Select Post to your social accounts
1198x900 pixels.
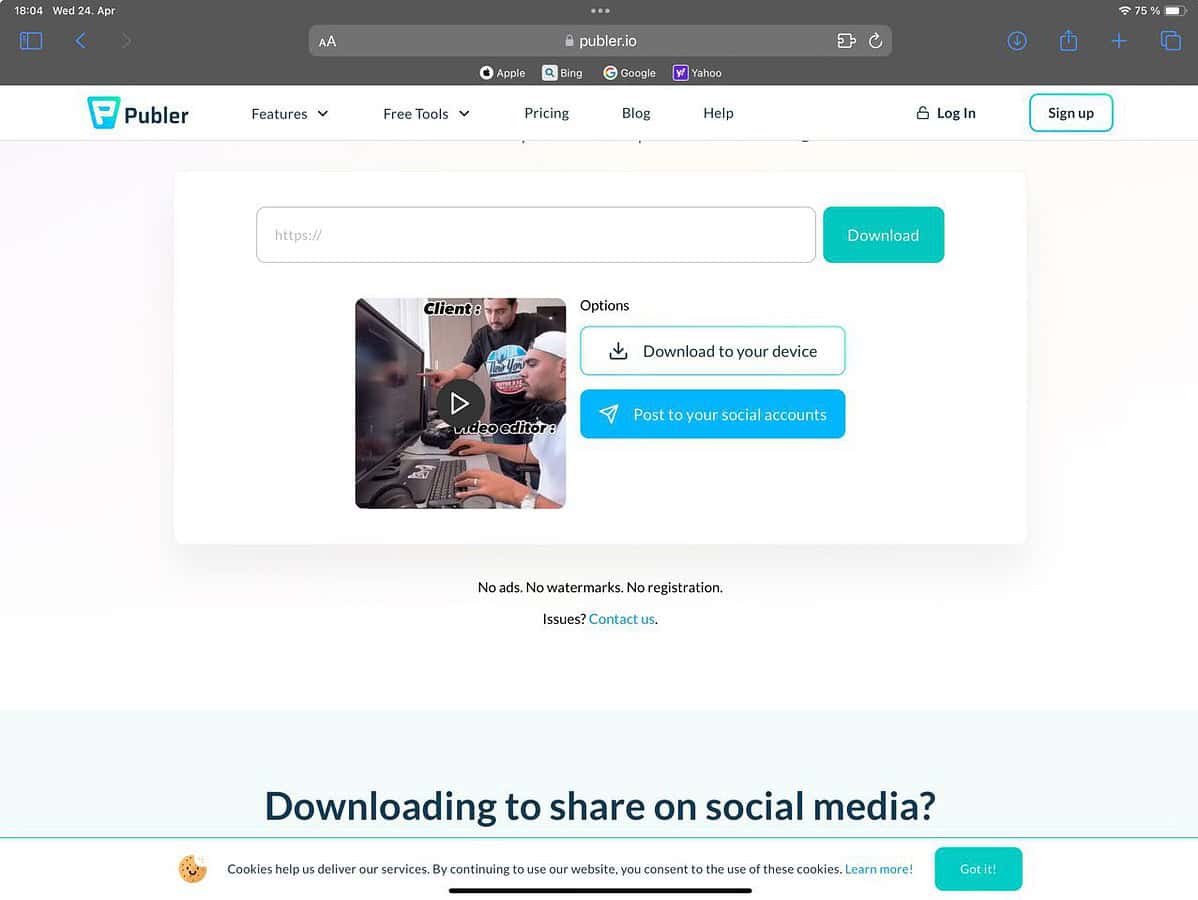click(712, 413)
